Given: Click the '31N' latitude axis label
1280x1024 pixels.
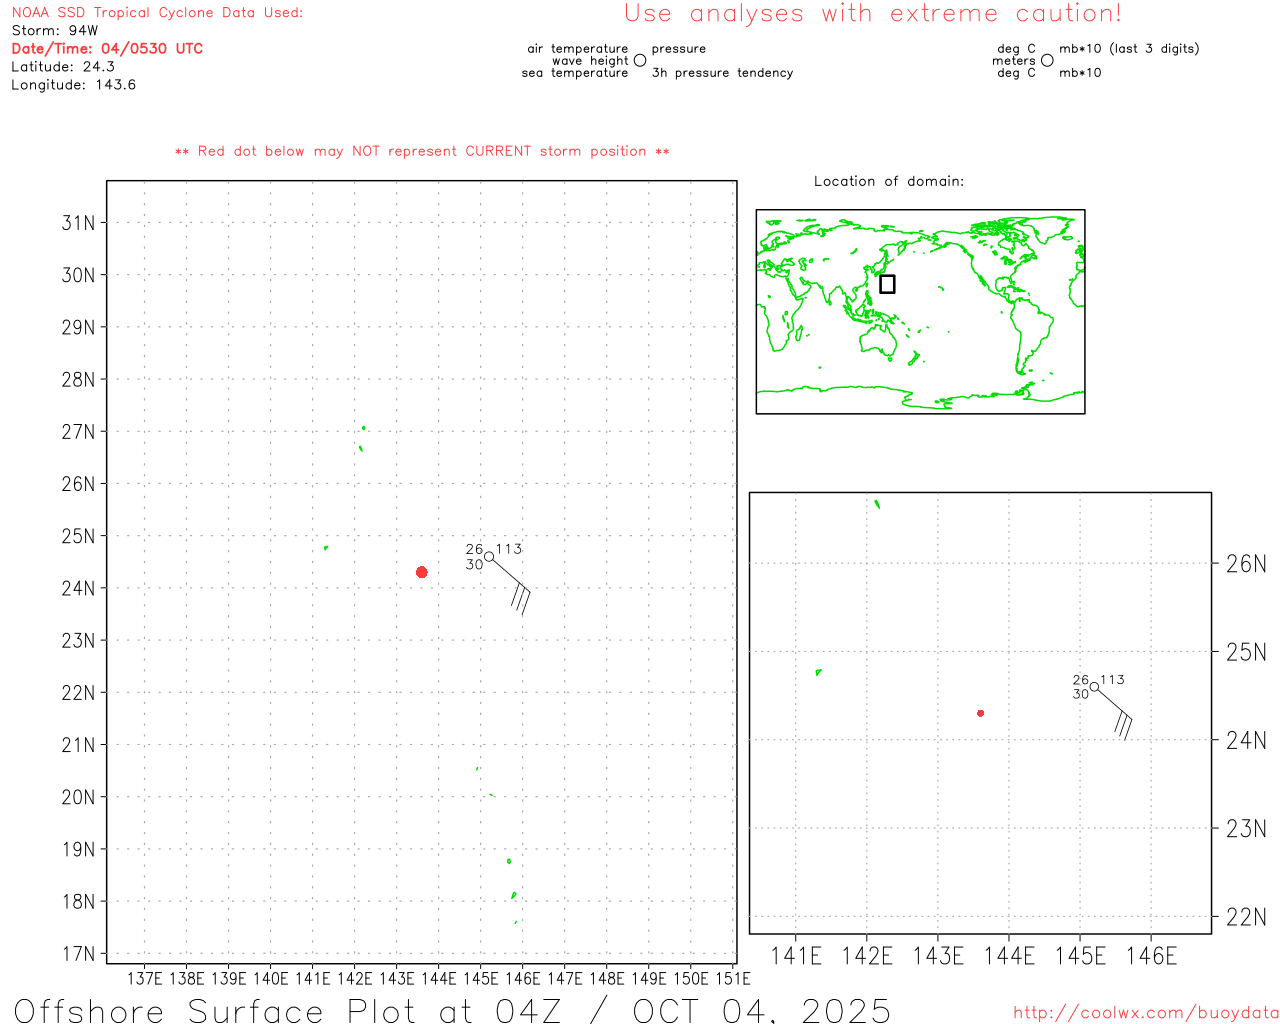Looking at the screenshot, I should (x=79, y=223).
